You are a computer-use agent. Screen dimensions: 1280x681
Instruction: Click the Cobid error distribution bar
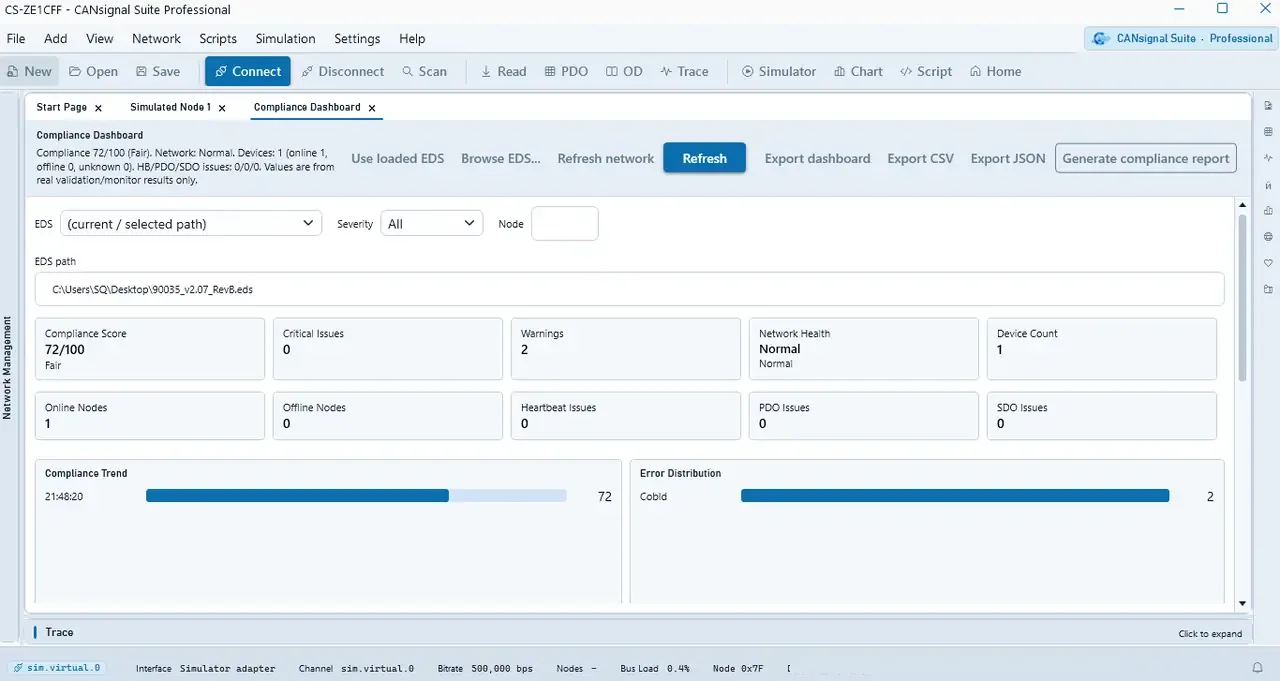tap(955, 496)
